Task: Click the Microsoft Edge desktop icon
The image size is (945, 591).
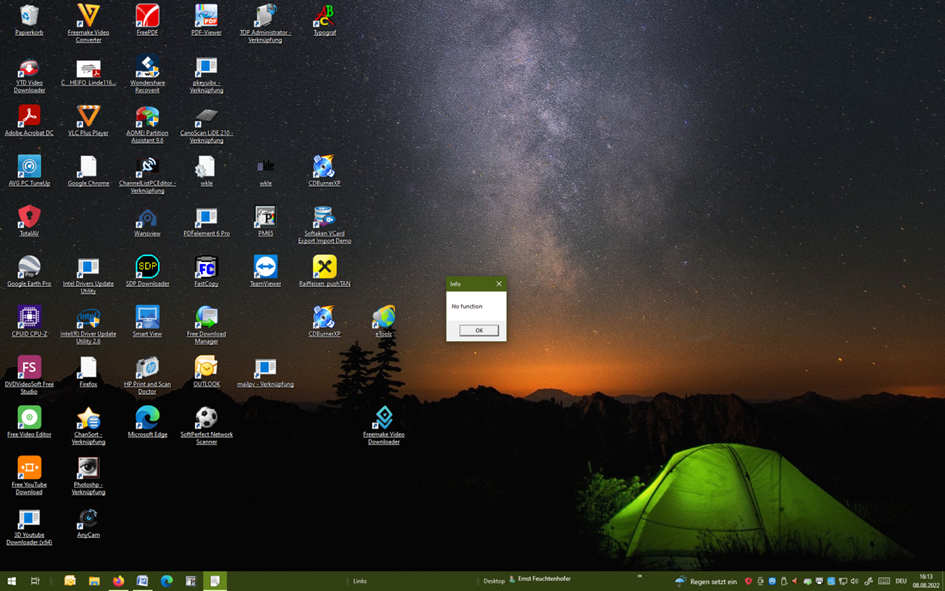Action: [x=147, y=421]
